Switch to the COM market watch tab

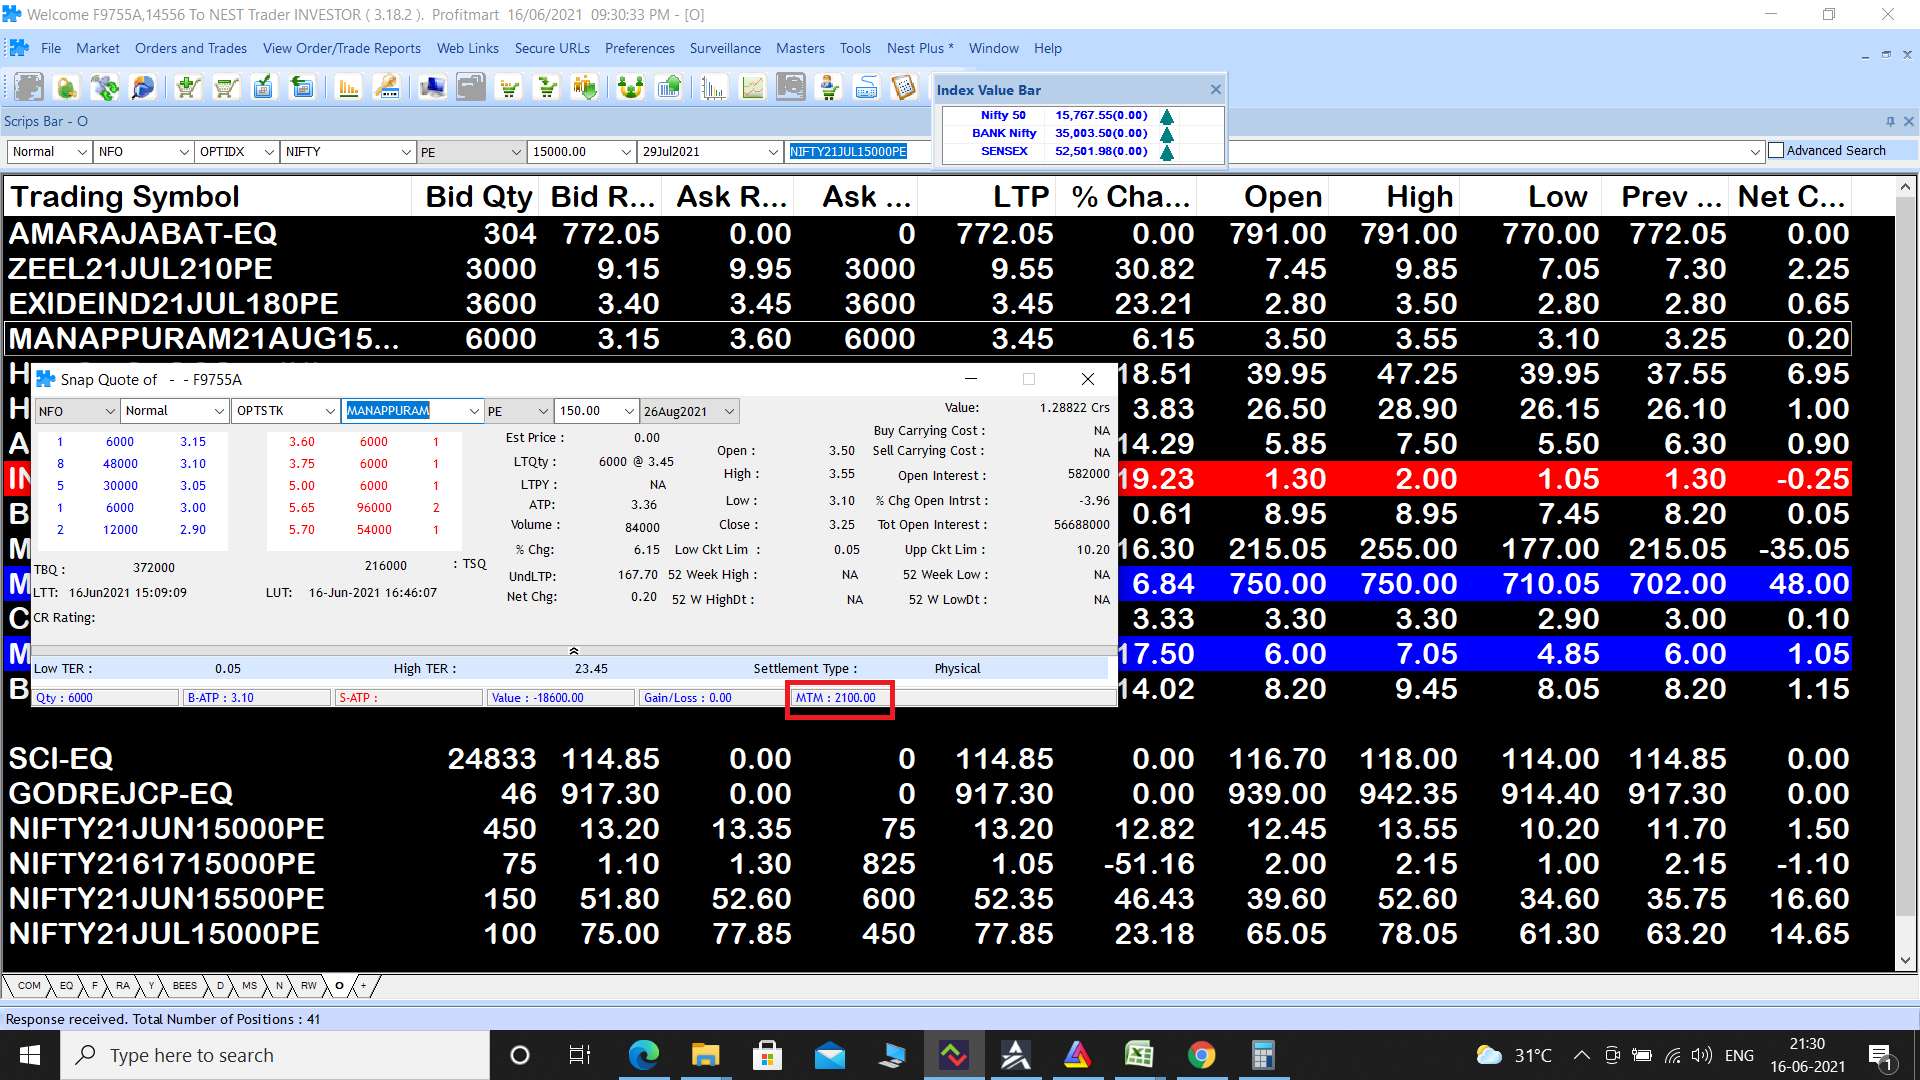[29, 986]
